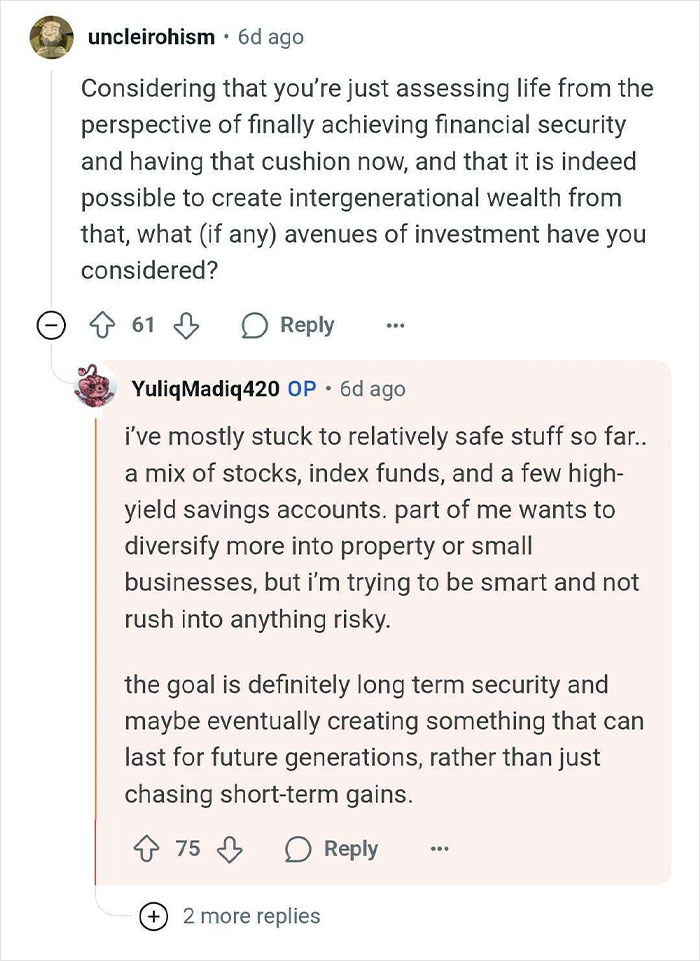Click uncleirohism's profile avatar
This screenshot has height=961, width=700.
49,37
